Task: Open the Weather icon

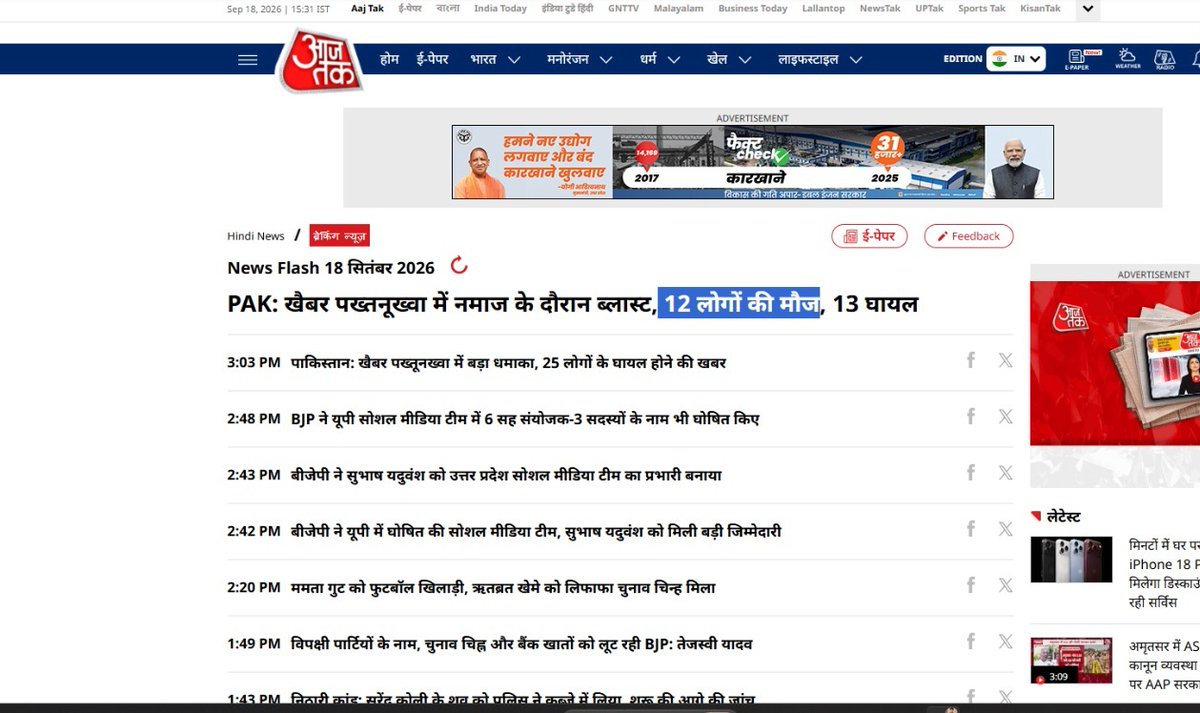Action: 1127,59
